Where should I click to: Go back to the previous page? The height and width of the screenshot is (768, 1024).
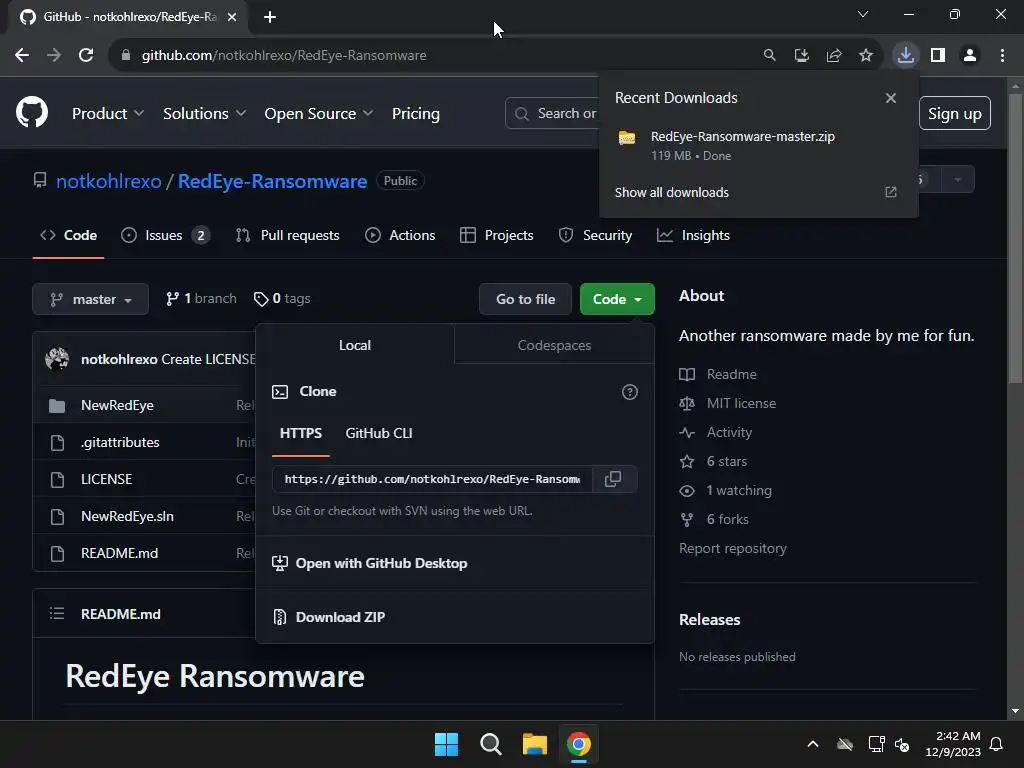click(x=22, y=55)
